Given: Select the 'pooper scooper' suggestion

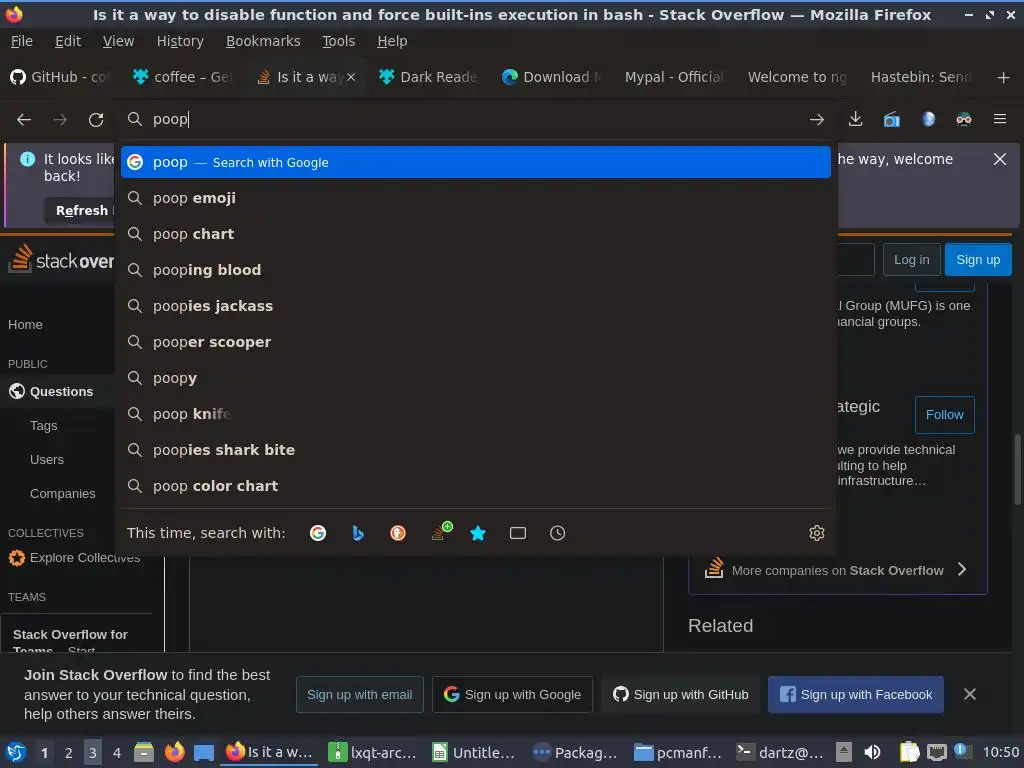Looking at the screenshot, I should pos(475,342).
